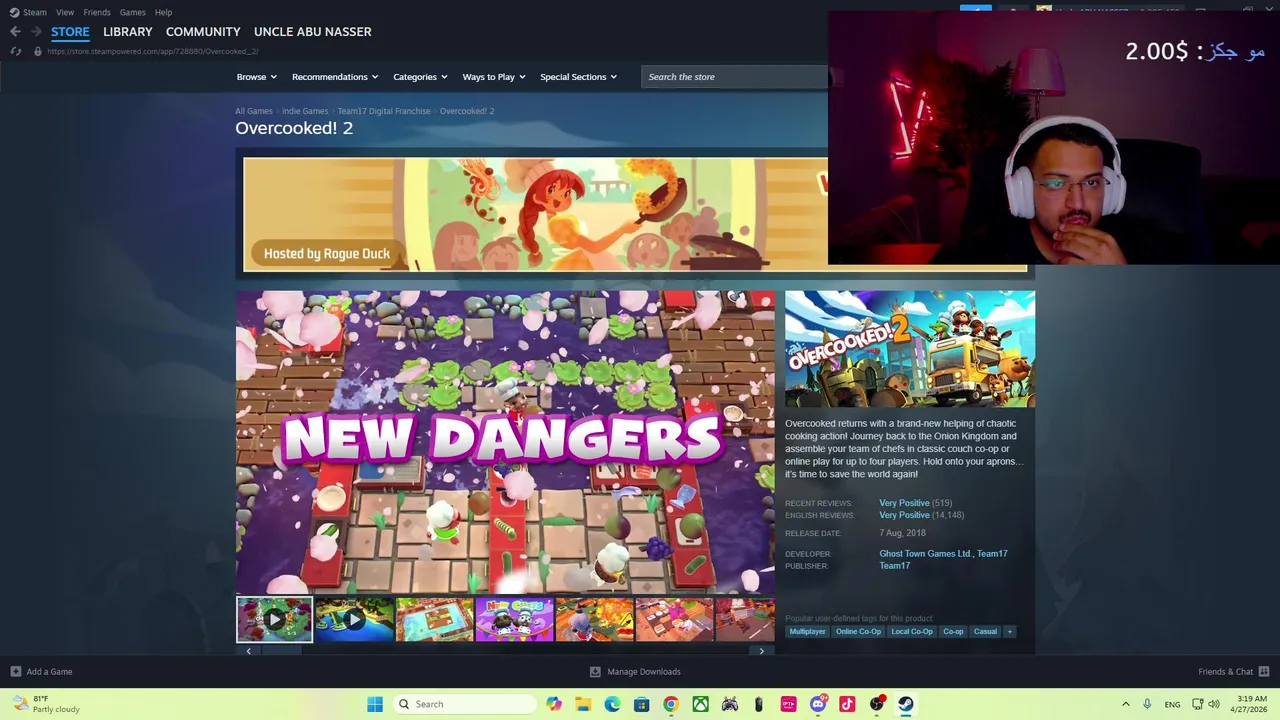1280x720 pixels.
Task: Open Google Chrome from the taskbar
Action: (671, 704)
